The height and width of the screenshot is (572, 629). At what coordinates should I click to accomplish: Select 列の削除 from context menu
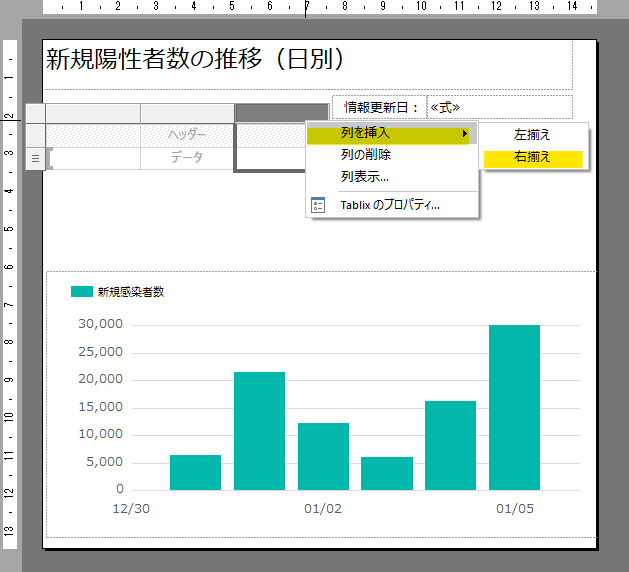366,155
